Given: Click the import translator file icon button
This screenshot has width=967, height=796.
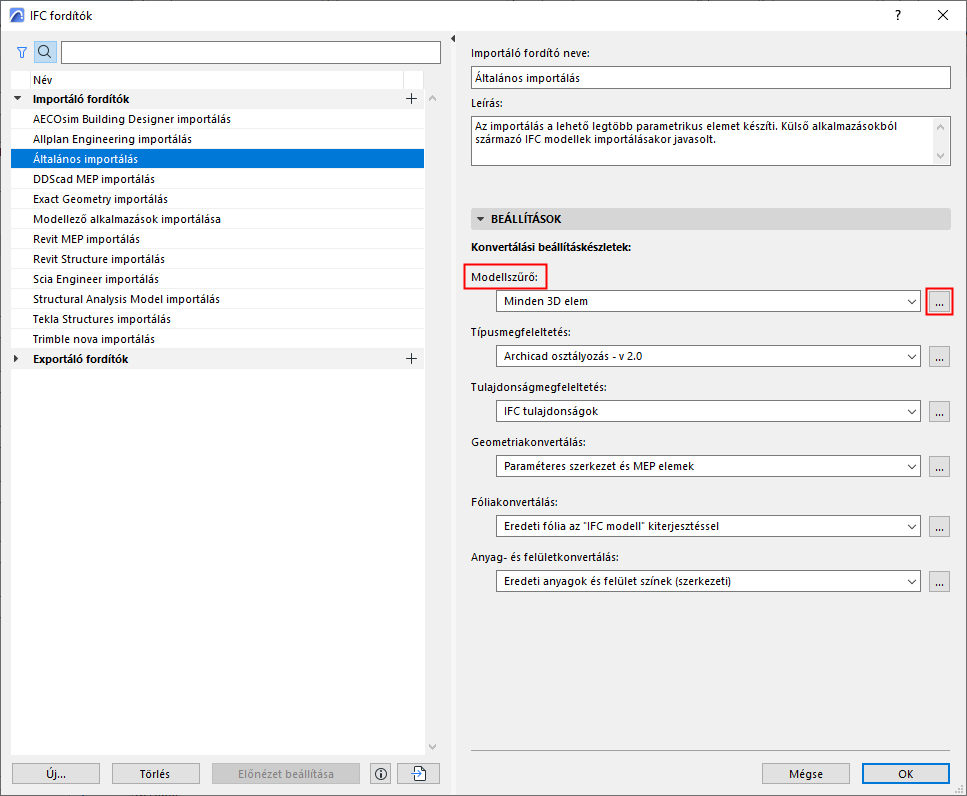Looking at the screenshot, I should (419, 774).
